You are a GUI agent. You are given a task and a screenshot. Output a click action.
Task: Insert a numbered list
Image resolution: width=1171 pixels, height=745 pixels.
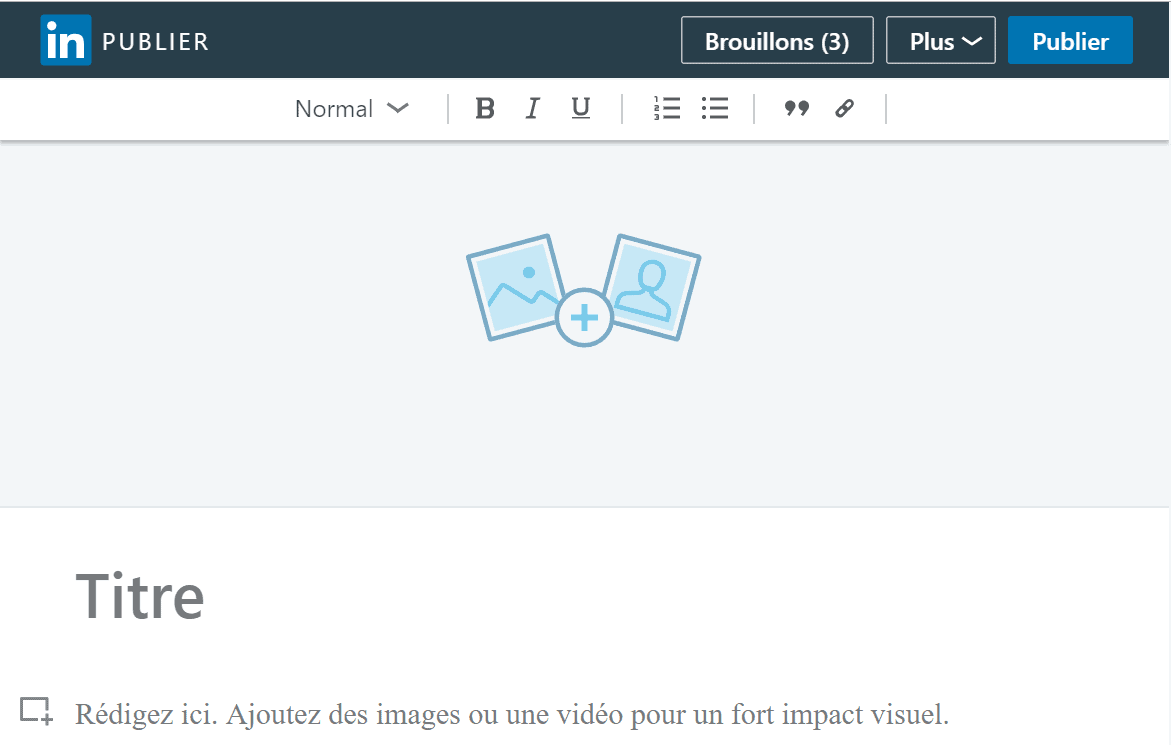[x=667, y=109]
